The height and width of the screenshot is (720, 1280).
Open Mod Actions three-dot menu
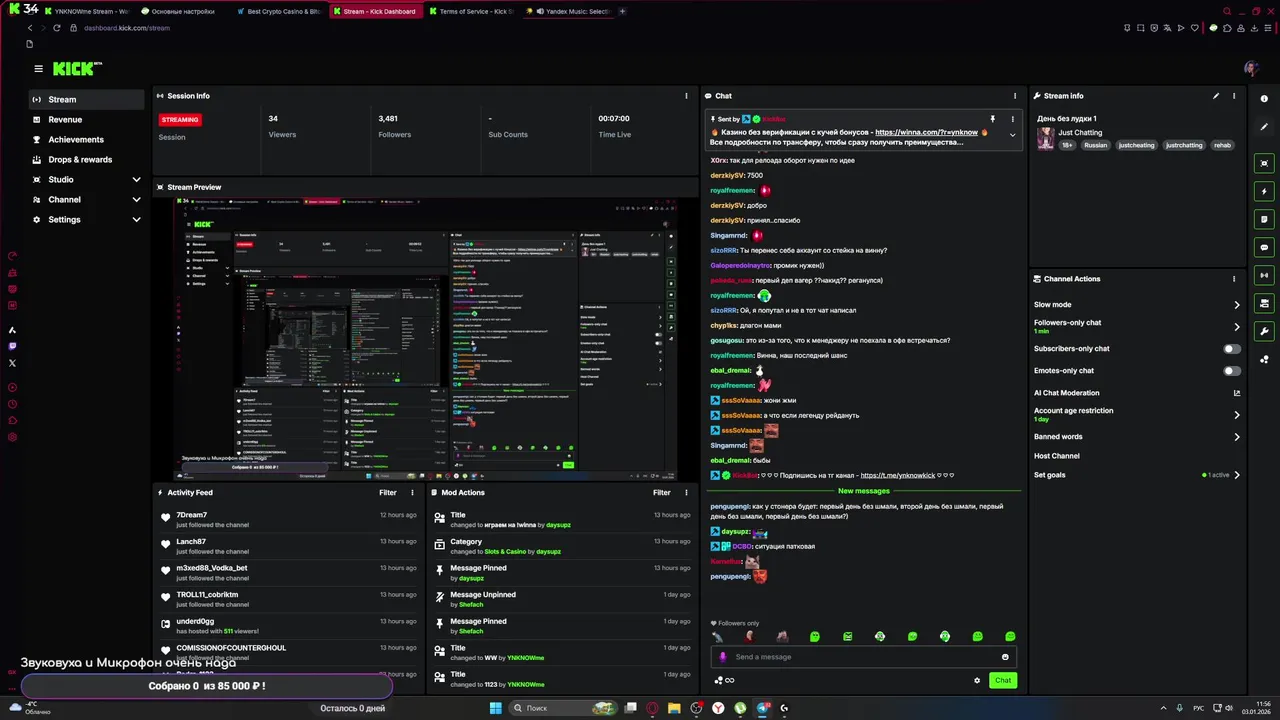tap(686, 493)
